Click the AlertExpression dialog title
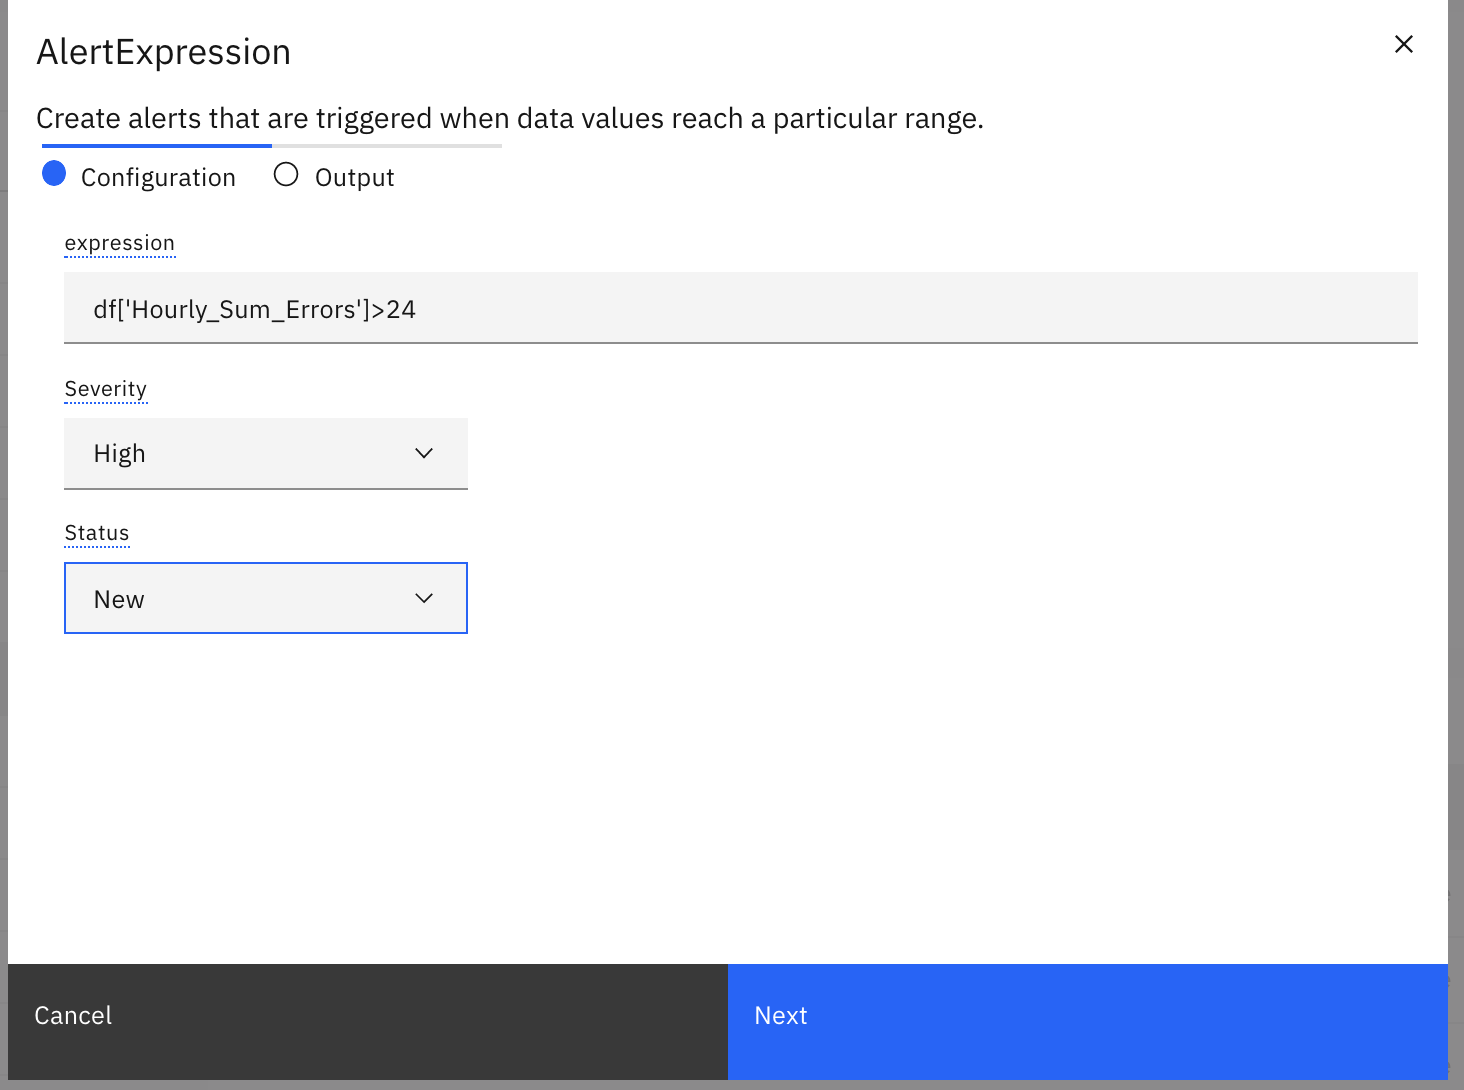Viewport: 1464px width, 1090px height. click(164, 52)
